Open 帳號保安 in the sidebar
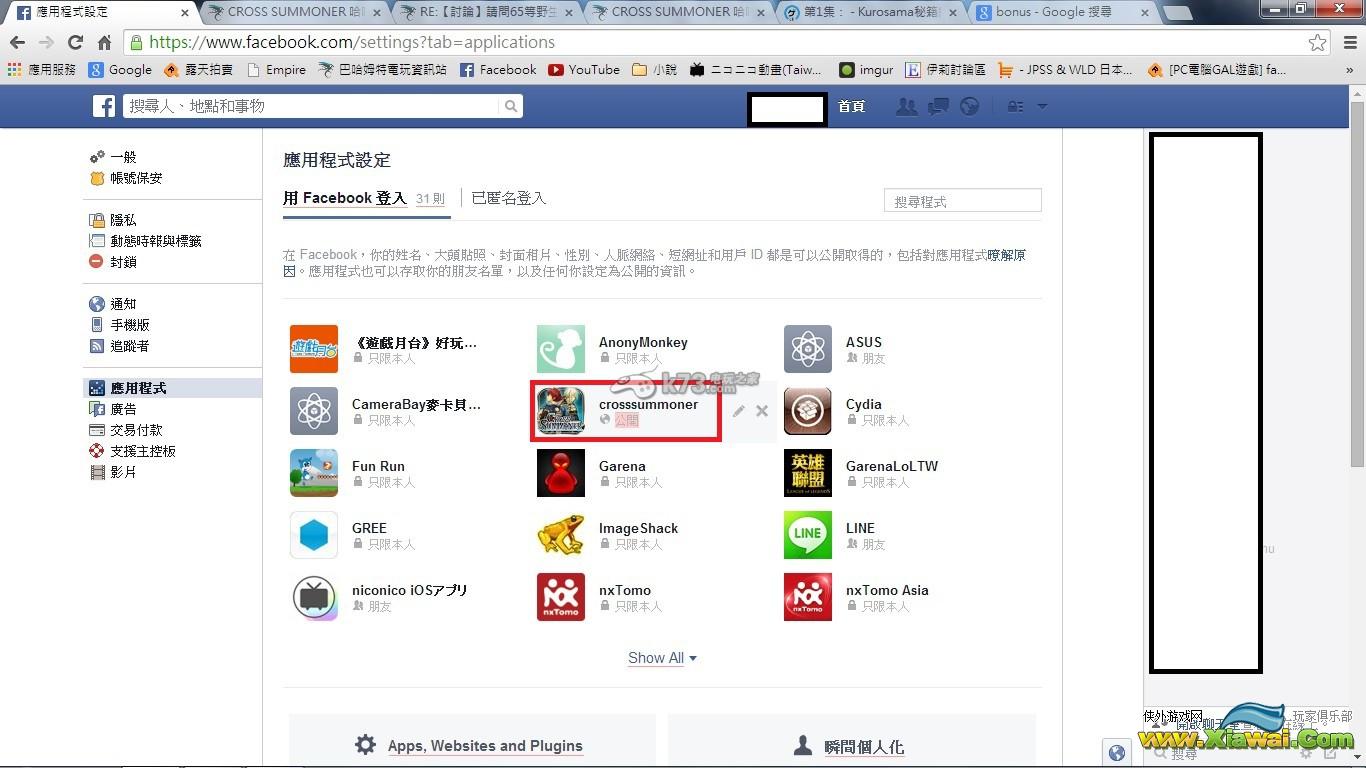This screenshot has height=768, width=1366. click(136, 178)
